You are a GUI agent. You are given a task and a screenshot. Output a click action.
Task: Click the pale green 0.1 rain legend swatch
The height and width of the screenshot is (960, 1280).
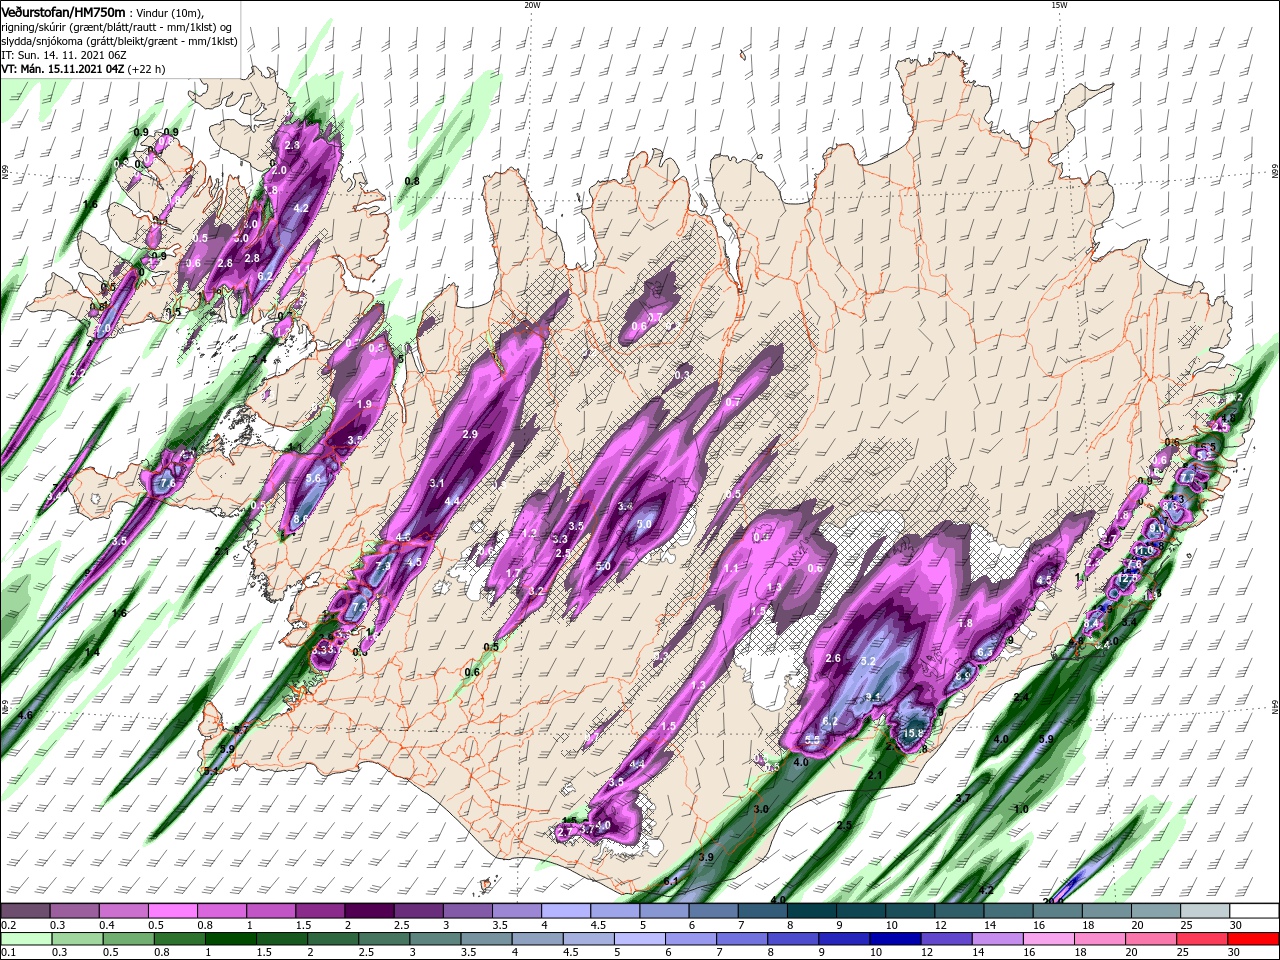point(25,939)
